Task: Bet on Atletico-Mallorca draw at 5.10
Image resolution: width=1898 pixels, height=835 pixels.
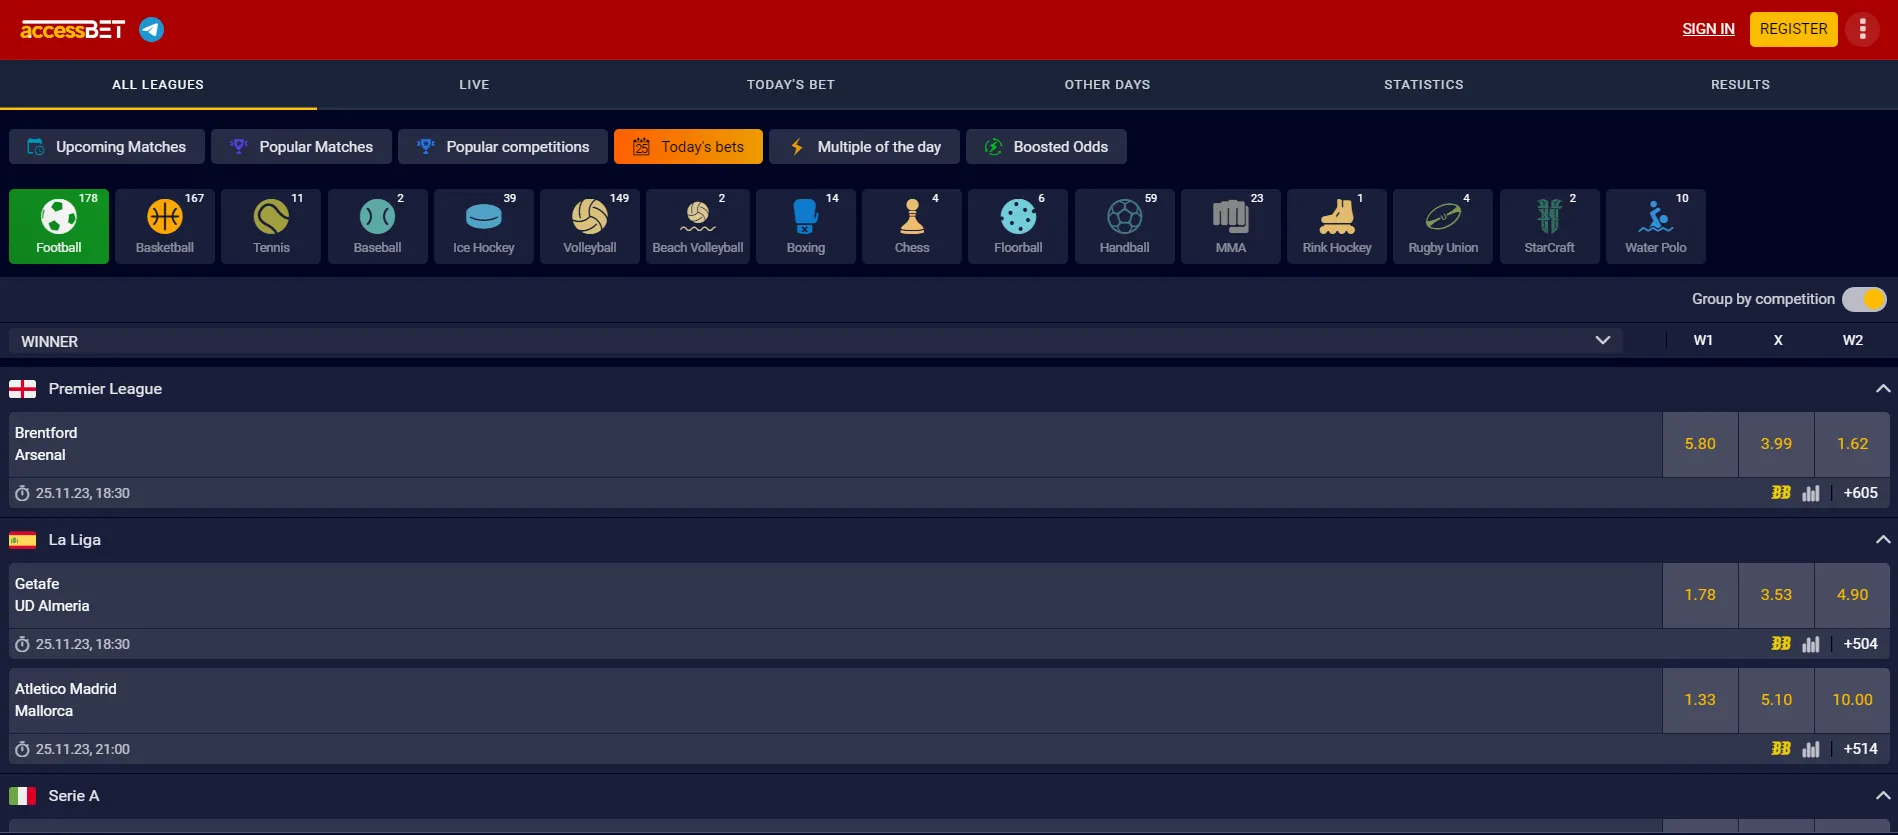Action: click(1776, 700)
